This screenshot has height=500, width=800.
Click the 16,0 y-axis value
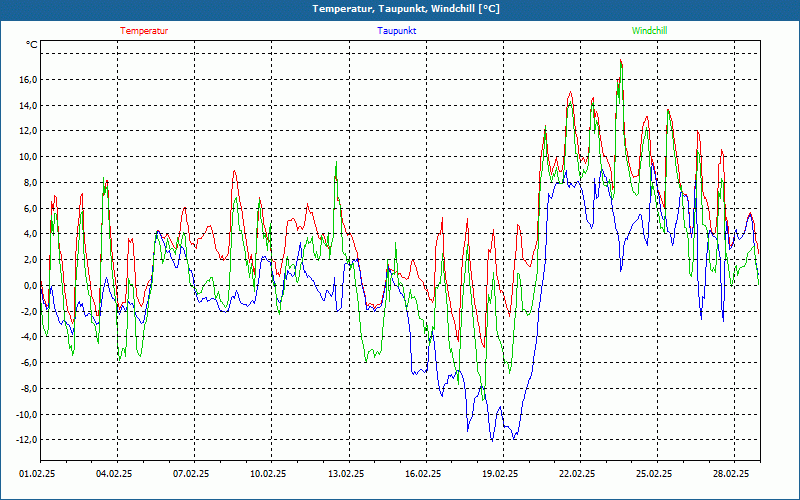click(x=28, y=80)
